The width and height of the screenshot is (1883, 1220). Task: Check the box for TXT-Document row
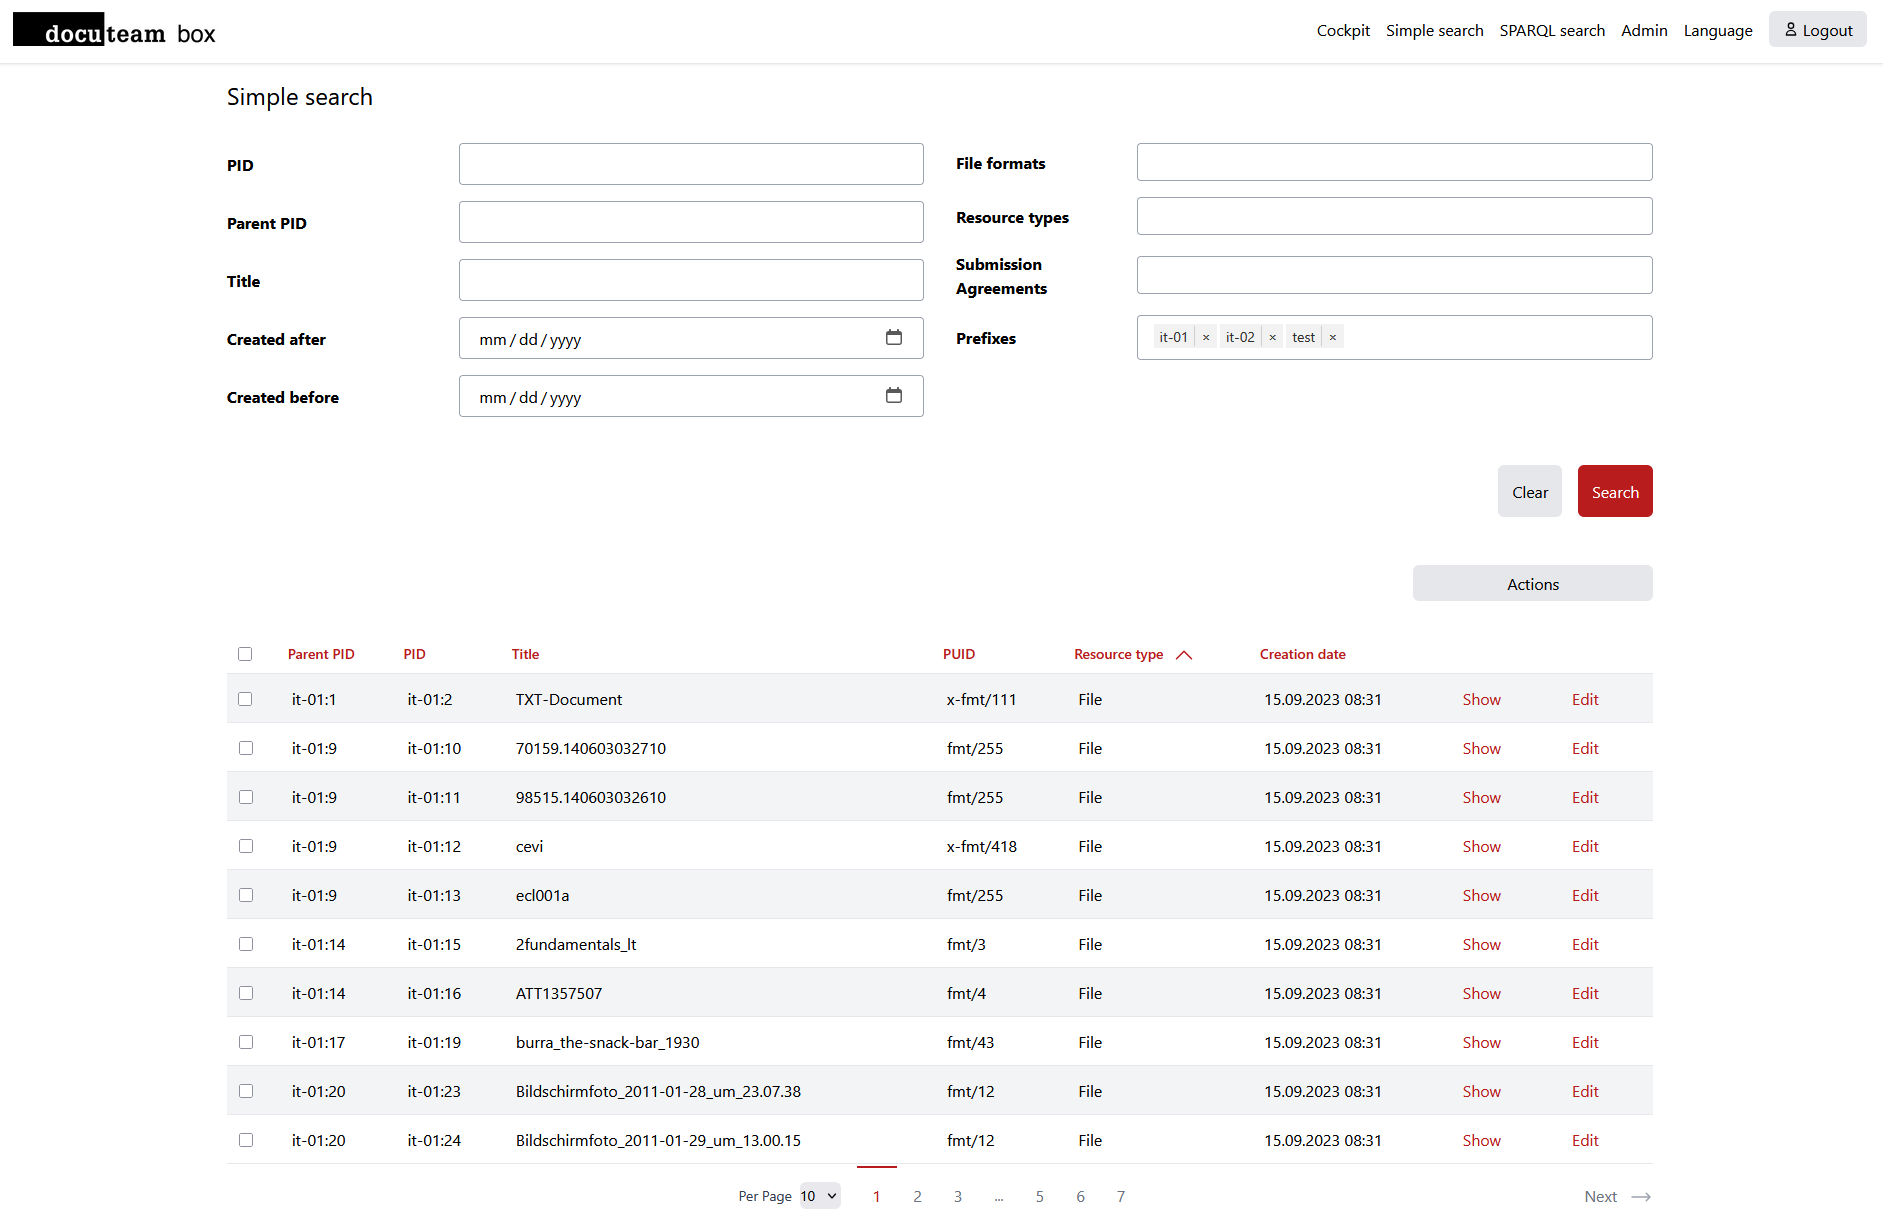coord(245,699)
